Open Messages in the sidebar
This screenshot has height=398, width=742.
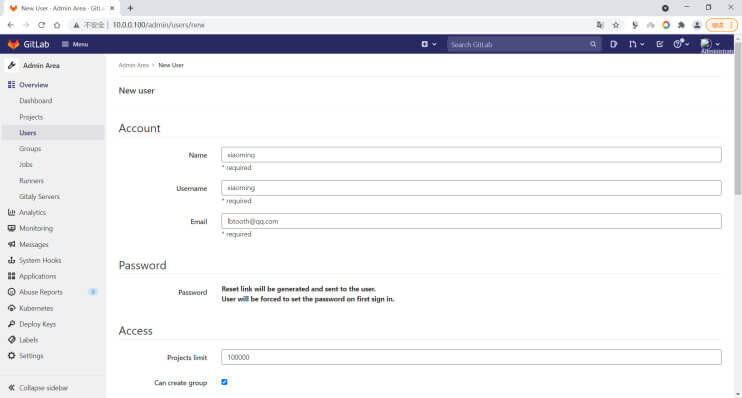coord(34,244)
